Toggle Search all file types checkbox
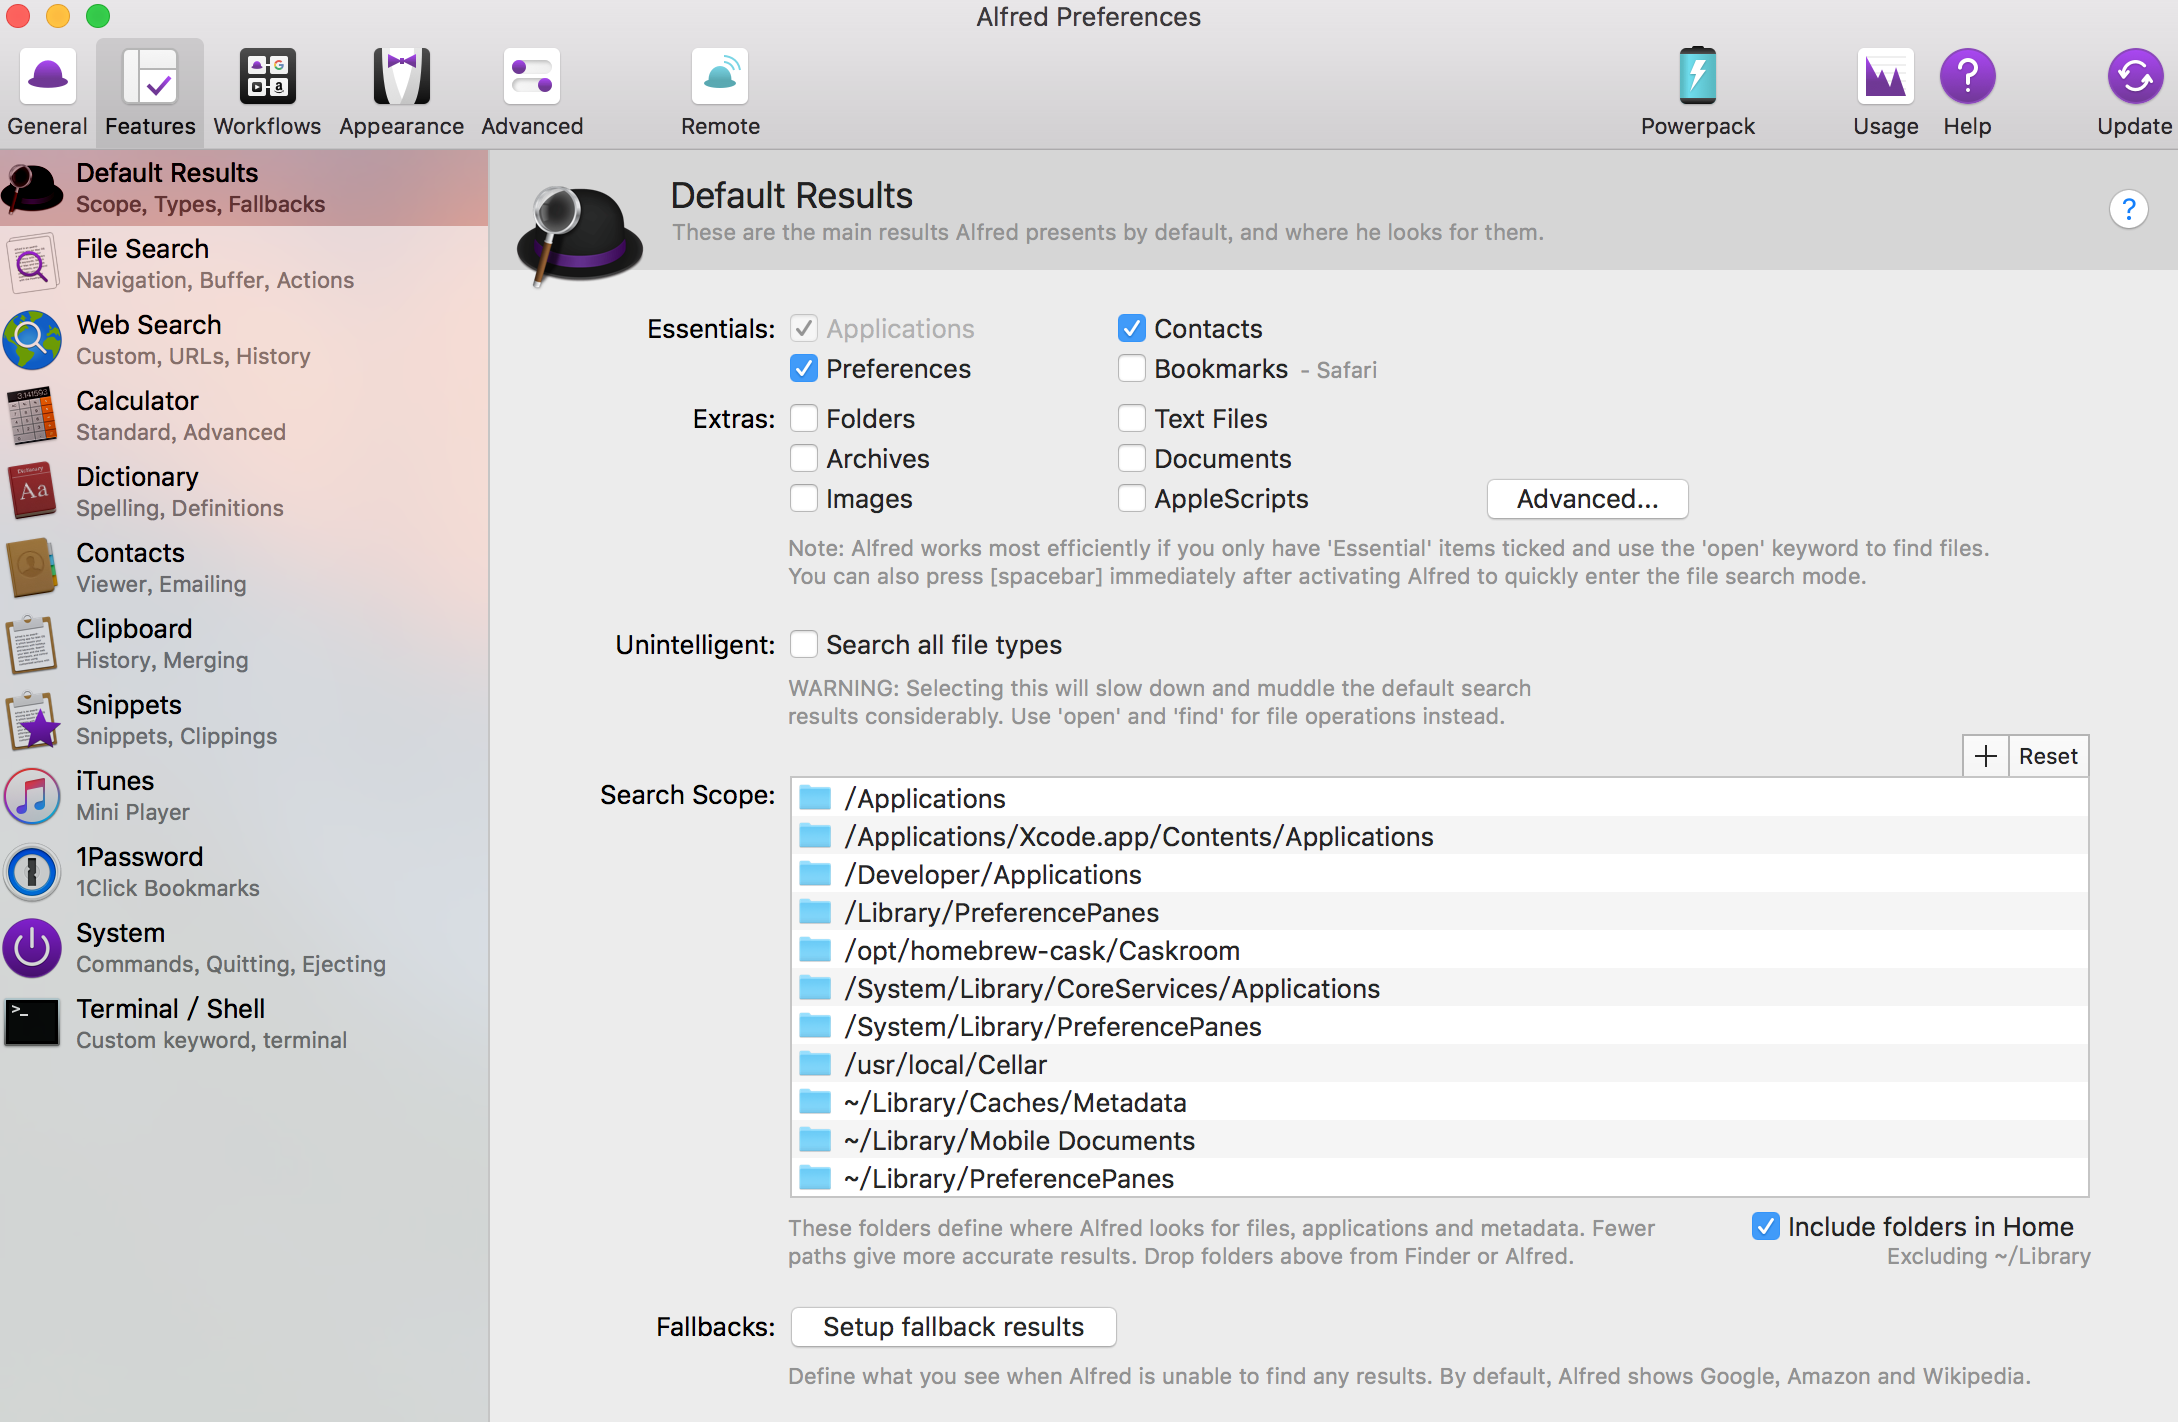The image size is (2178, 1422). pyautogui.click(x=804, y=645)
